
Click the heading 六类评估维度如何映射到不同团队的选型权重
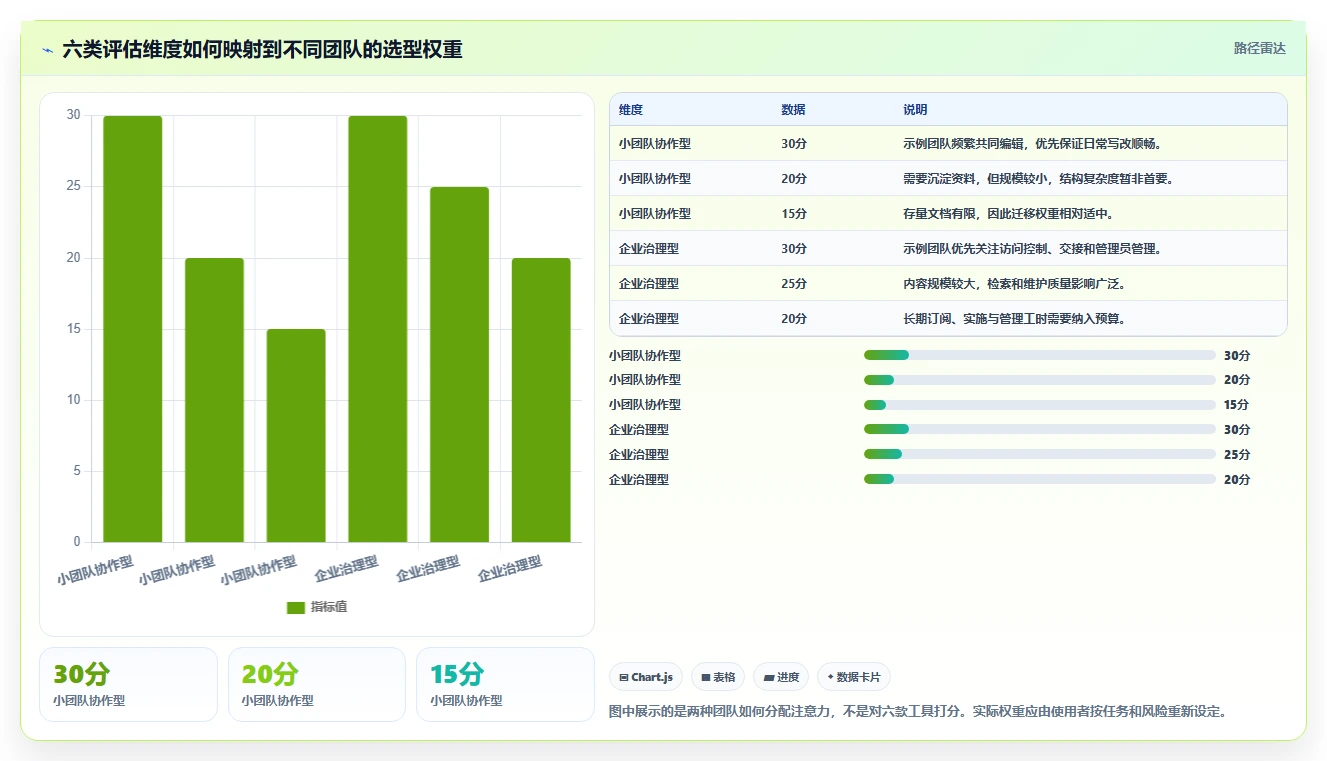point(262,50)
